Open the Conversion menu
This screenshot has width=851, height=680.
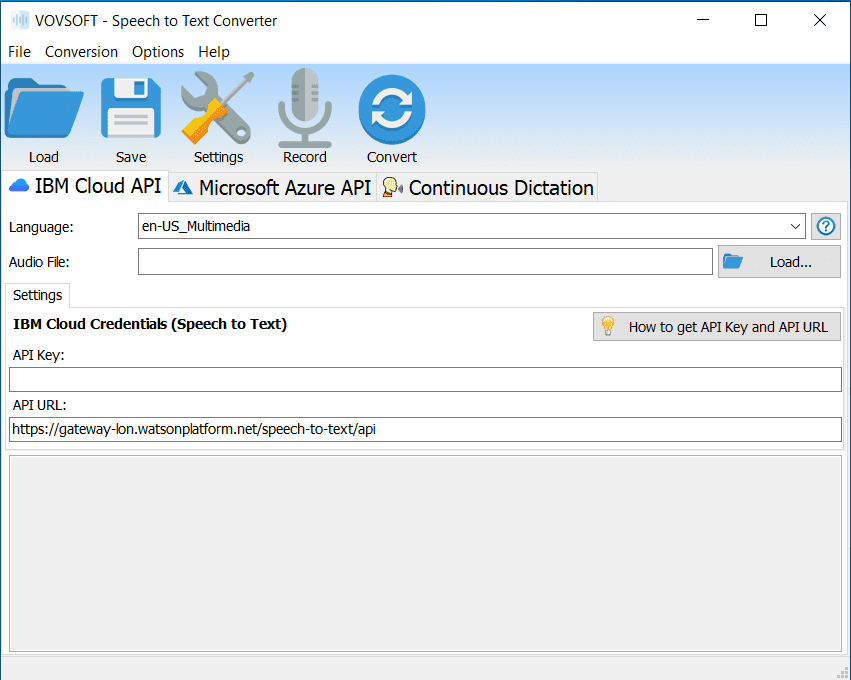(x=81, y=52)
